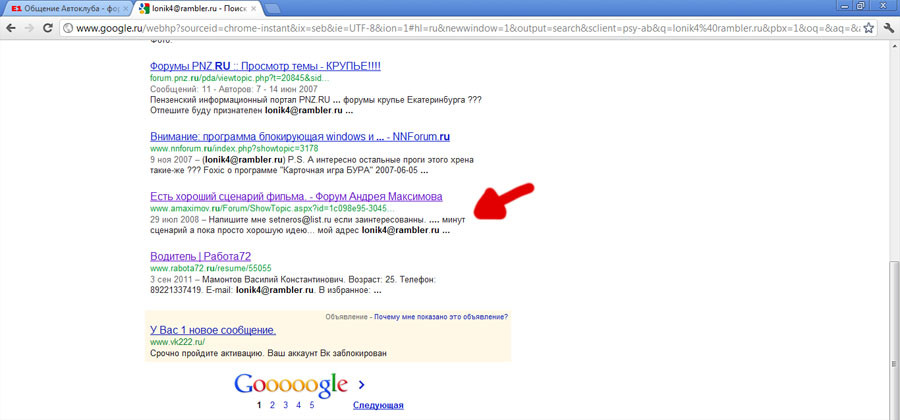Close the Общение Автоклуба tab
Screen dimensions: 900x420
tap(125, 10)
